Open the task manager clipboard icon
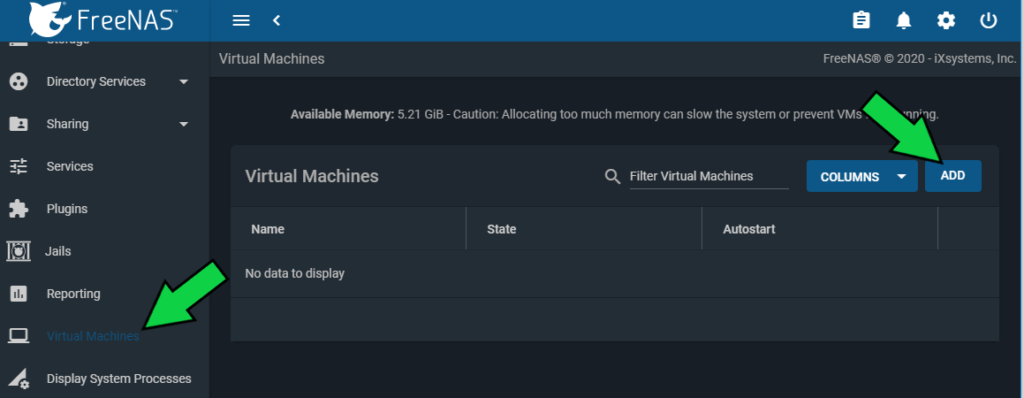The height and width of the screenshot is (398, 1024). 861,21
